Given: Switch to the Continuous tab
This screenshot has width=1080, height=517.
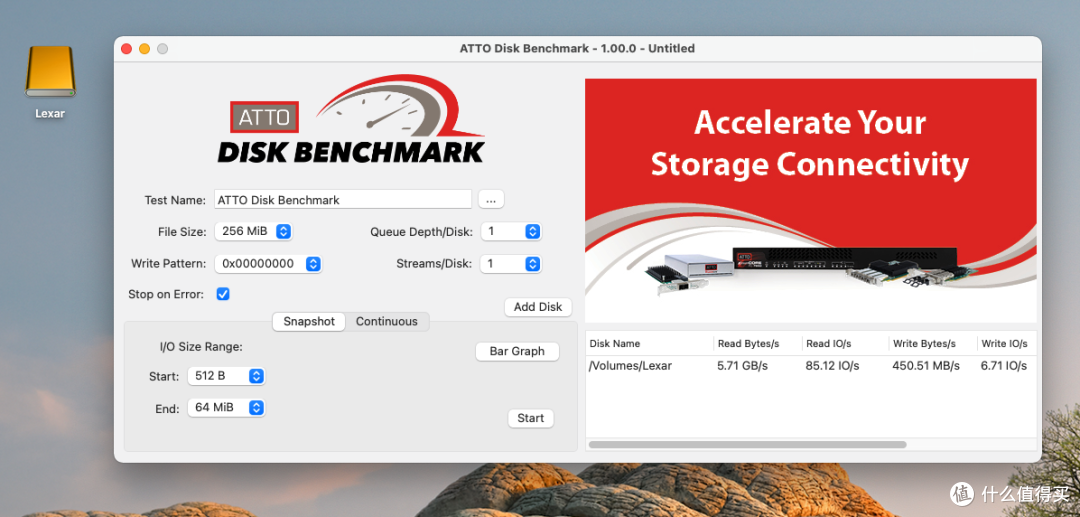Looking at the screenshot, I should [387, 321].
